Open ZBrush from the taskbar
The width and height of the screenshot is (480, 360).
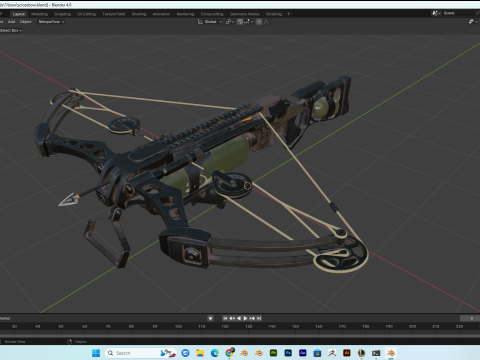(332, 353)
